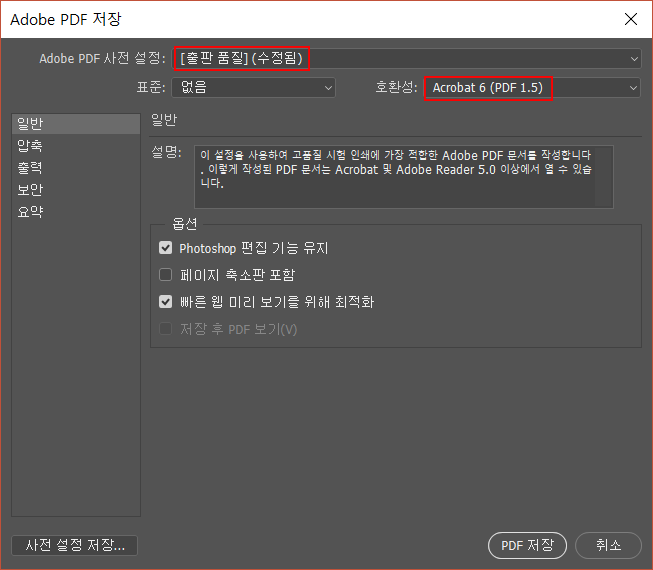The width and height of the screenshot is (653, 570).
Task: Click the PDF 저장 button
Action: coord(527,545)
